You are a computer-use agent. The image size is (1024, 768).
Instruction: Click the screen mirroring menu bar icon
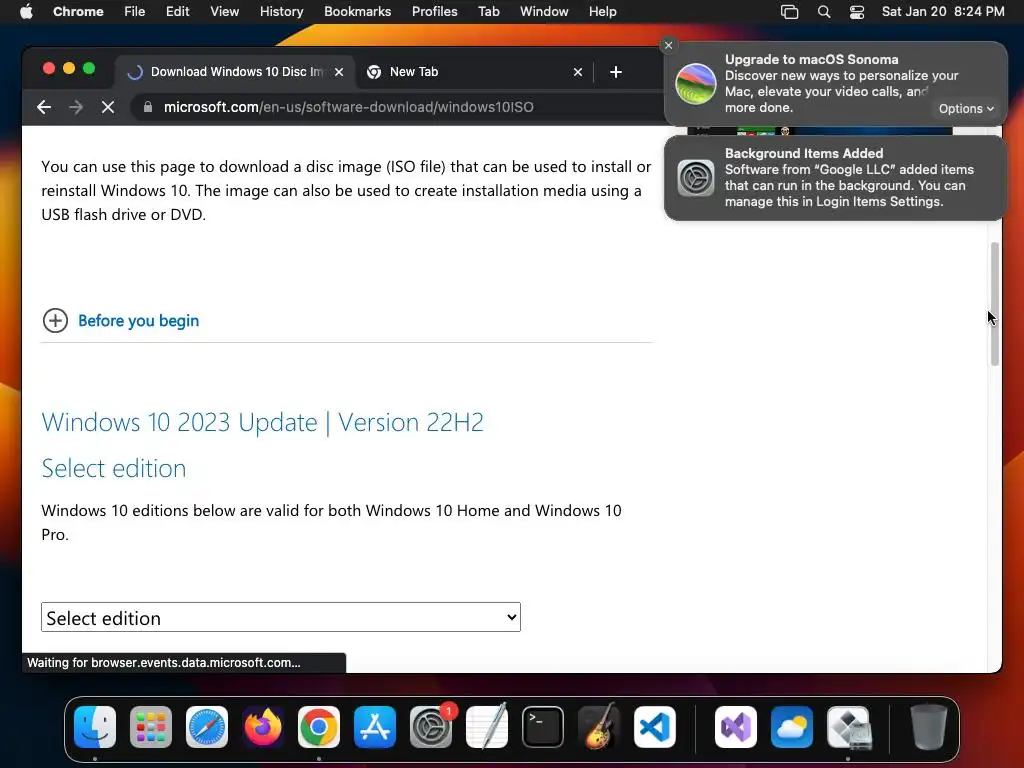pyautogui.click(x=790, y=12)
